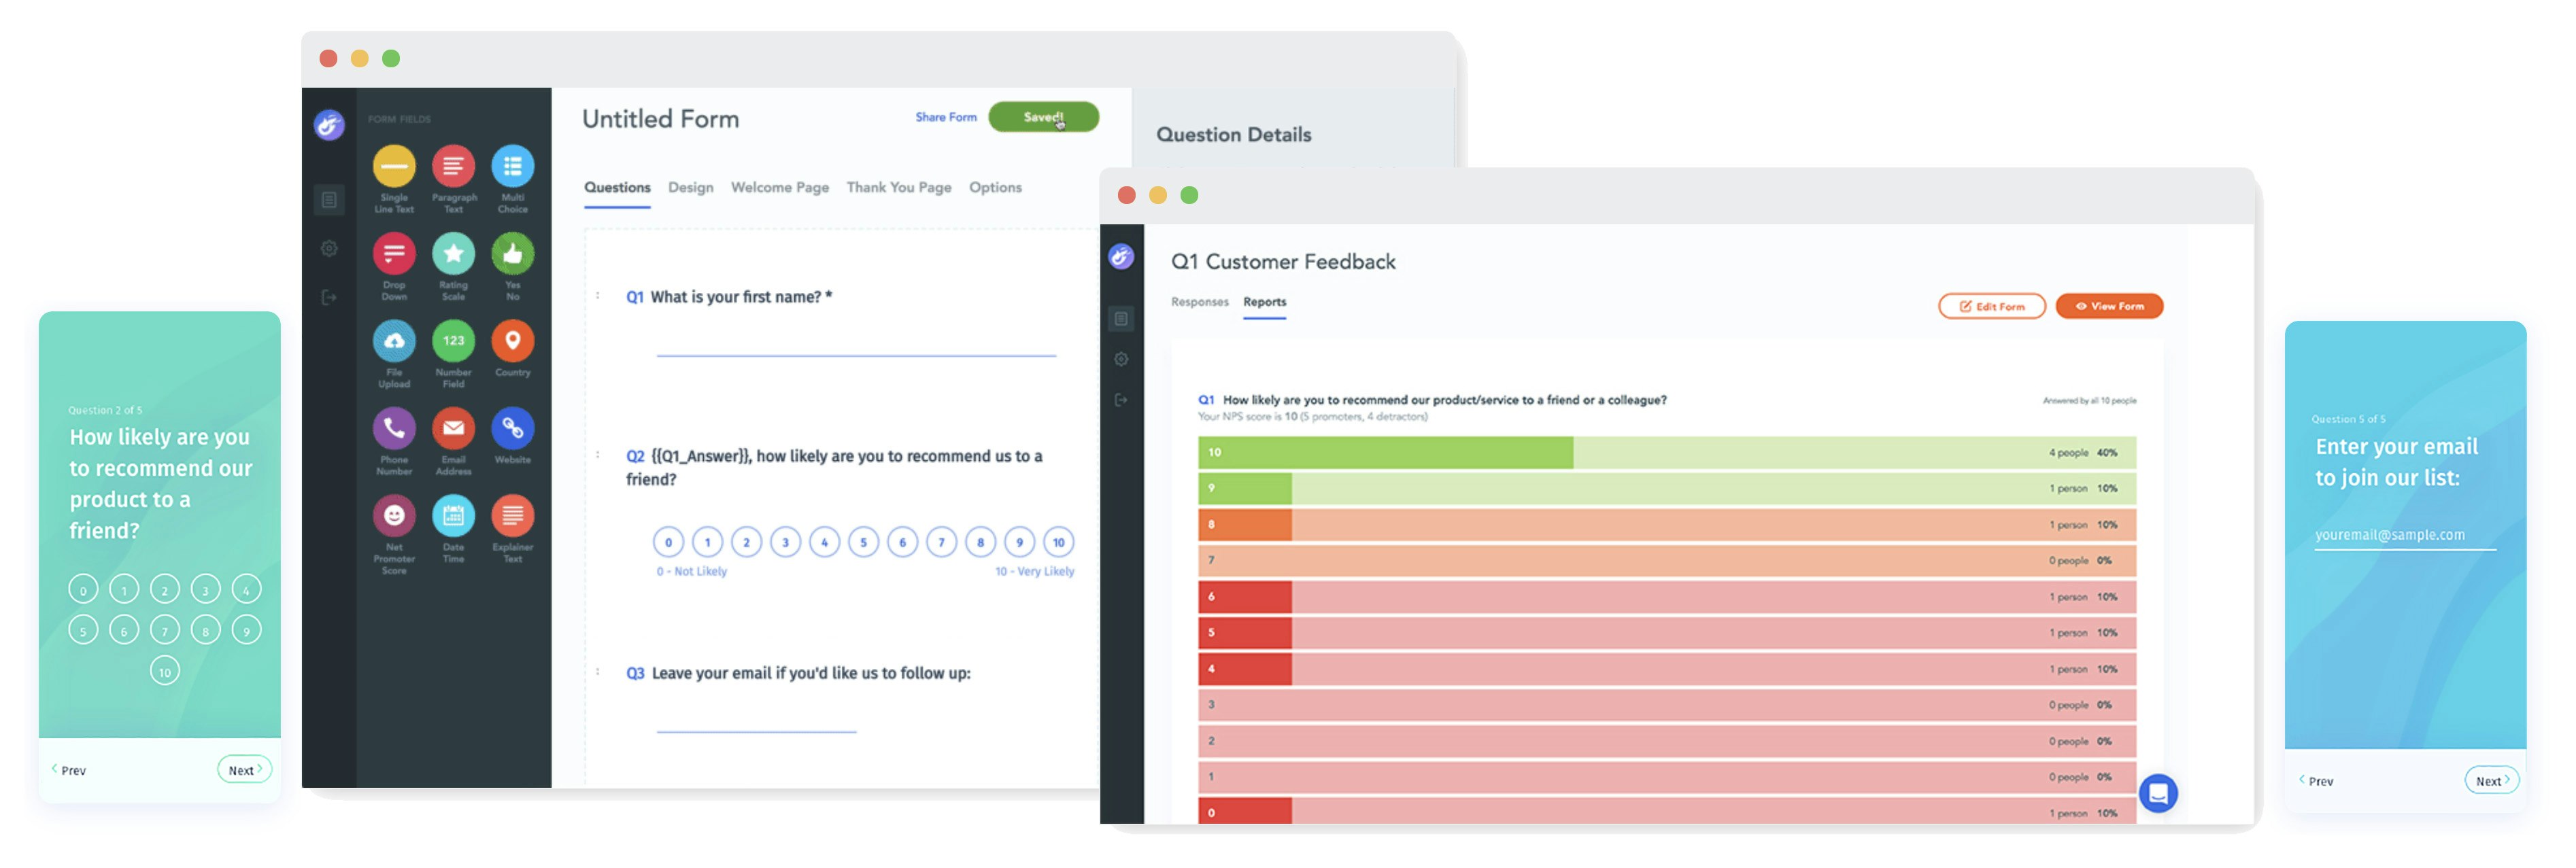Choose rating 10 in Q2 scale
2576x868 pixels.
coord(1058,542)
